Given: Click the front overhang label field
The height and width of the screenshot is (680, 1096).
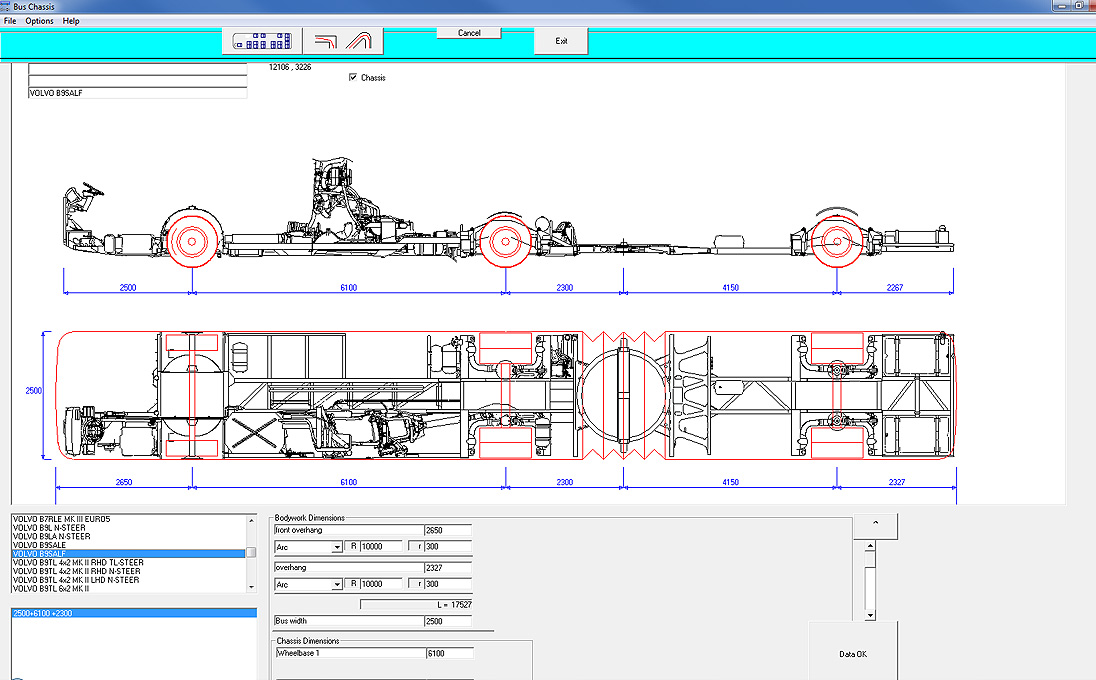Looking at the screenshot, I should (x=349, y=530).
